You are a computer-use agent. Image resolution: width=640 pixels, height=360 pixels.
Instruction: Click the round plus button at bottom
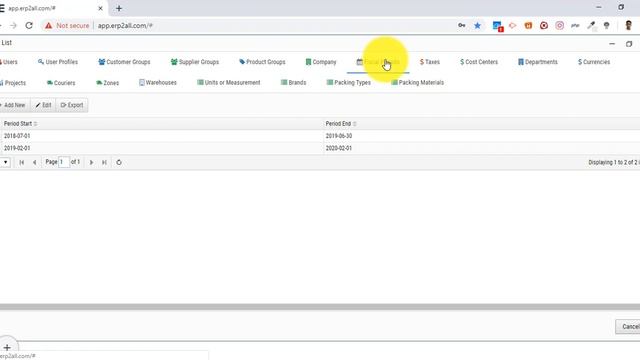pos(7,347)
